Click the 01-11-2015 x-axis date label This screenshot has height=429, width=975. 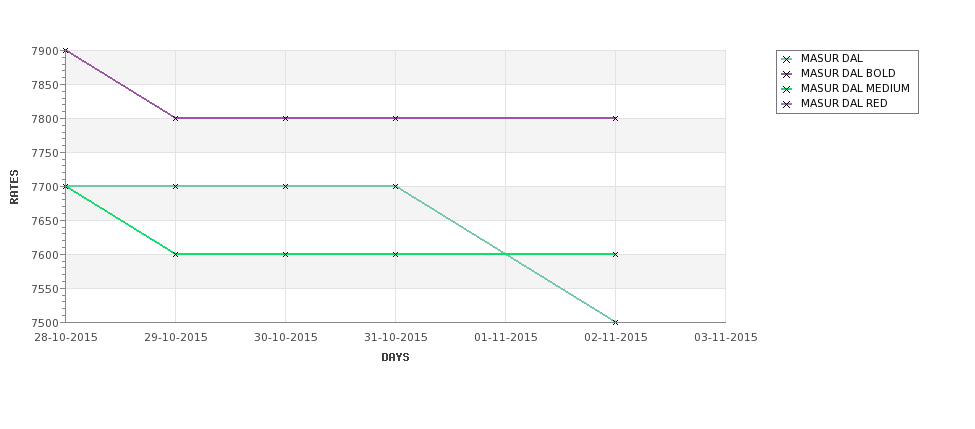point(506,338)
